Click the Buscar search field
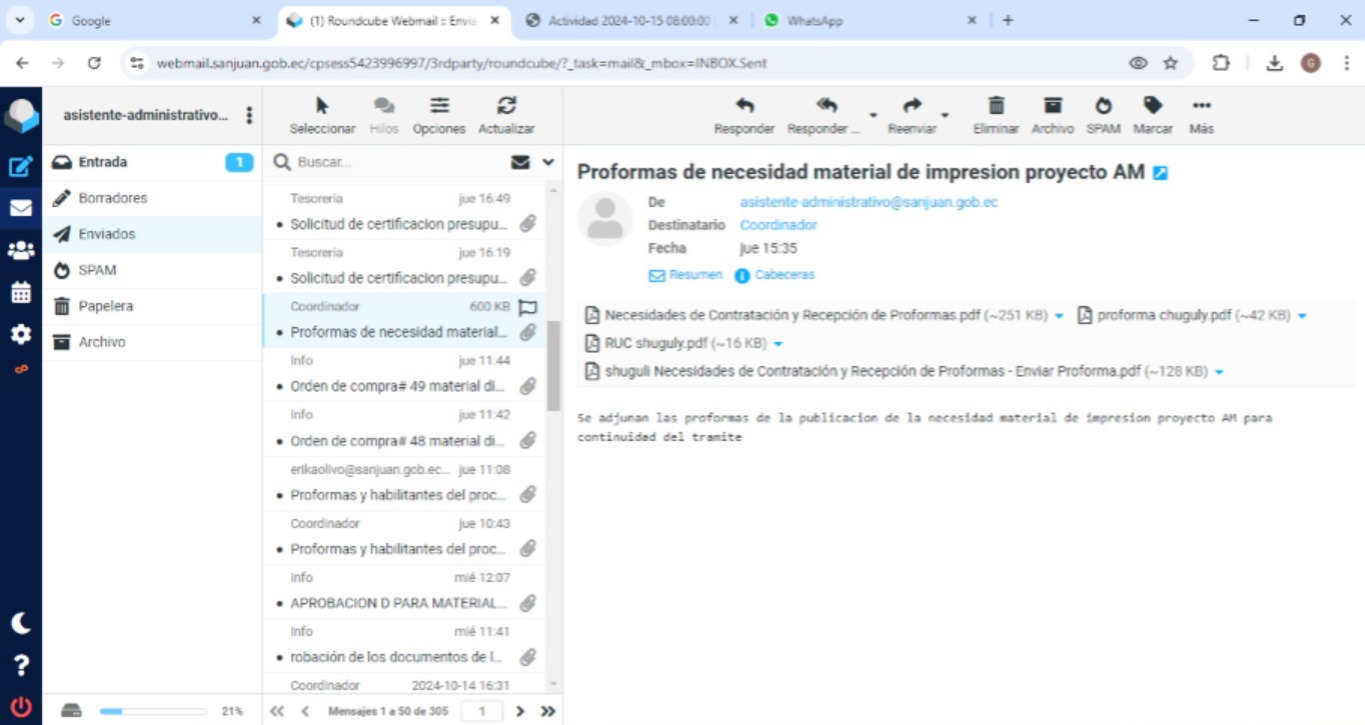The width and height of the screenshot is (1365, 725). coord(395,162)
